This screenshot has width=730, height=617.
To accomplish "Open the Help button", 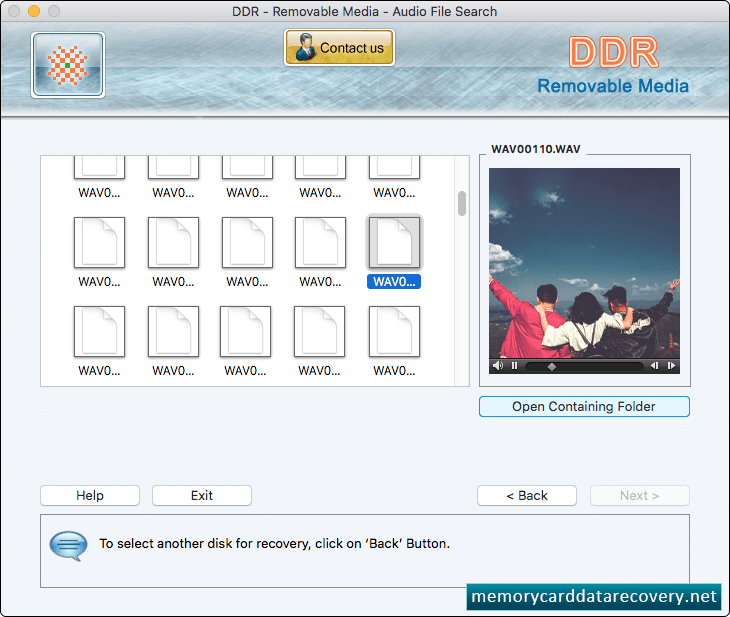I will (90, 495).
